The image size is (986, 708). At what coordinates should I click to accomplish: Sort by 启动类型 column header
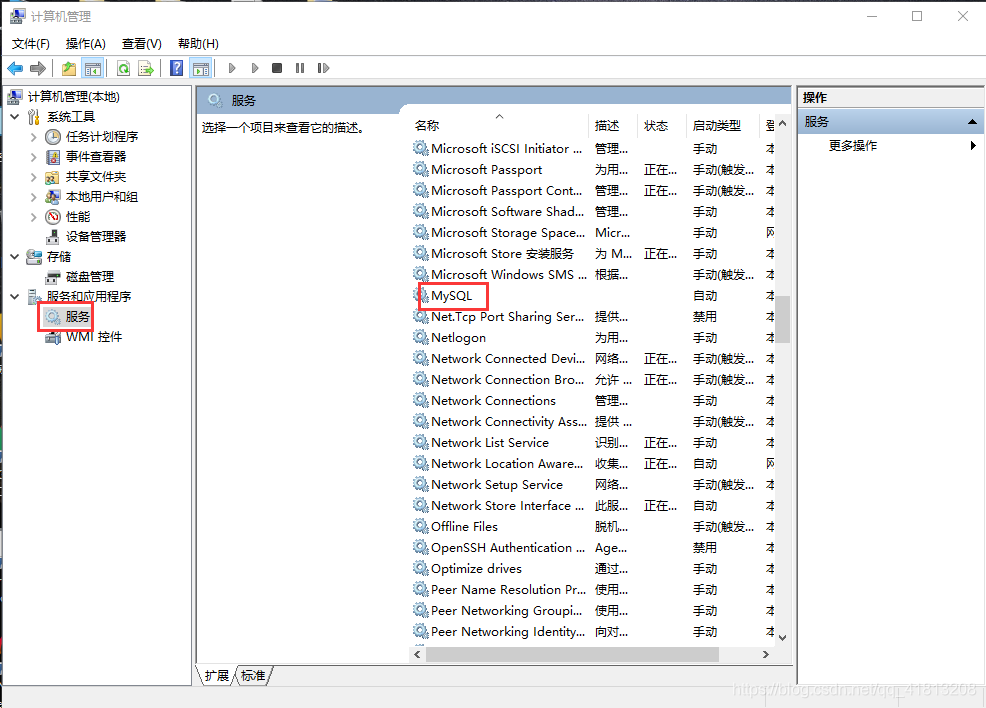click(x=723, y=126)
